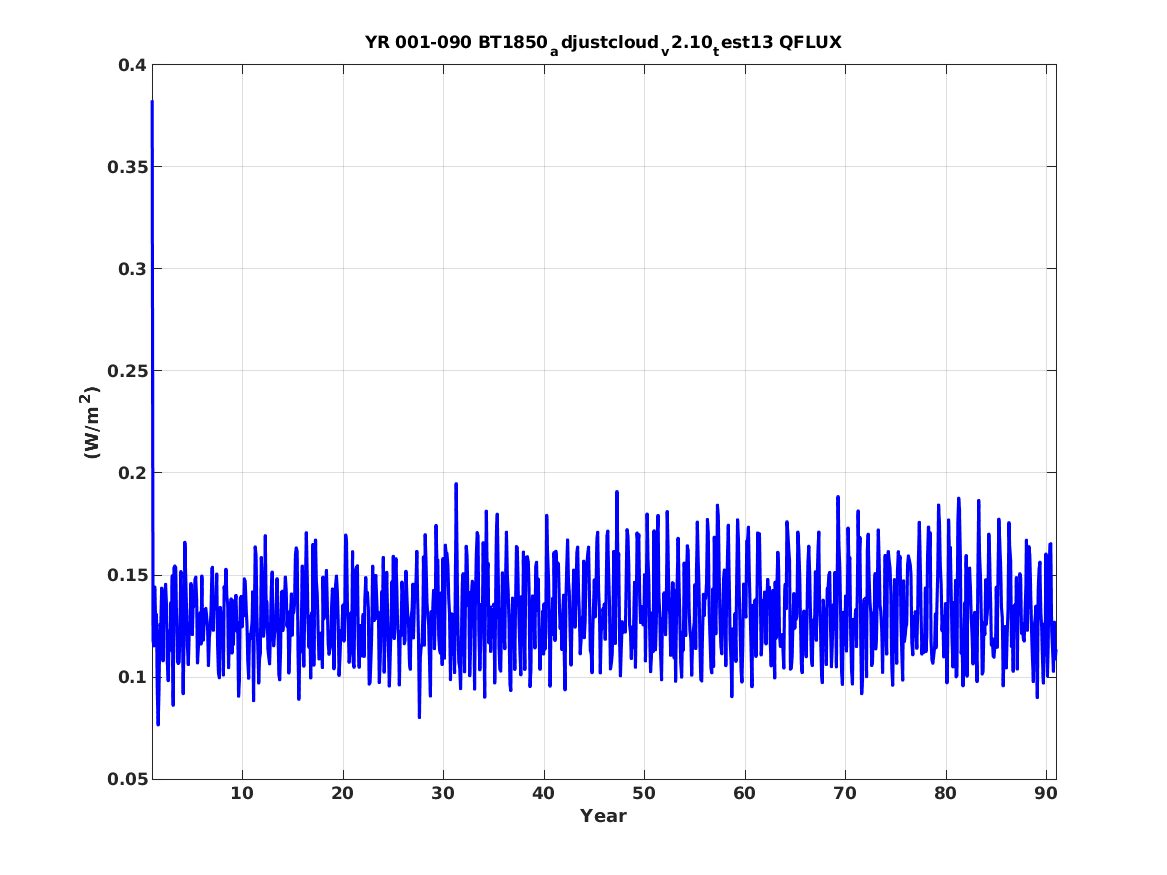Image resolution: width=1167 pixels, height=875 pixels.
Task: Click the initial spike peak near 0.38 W/m2
Action: 153,102
